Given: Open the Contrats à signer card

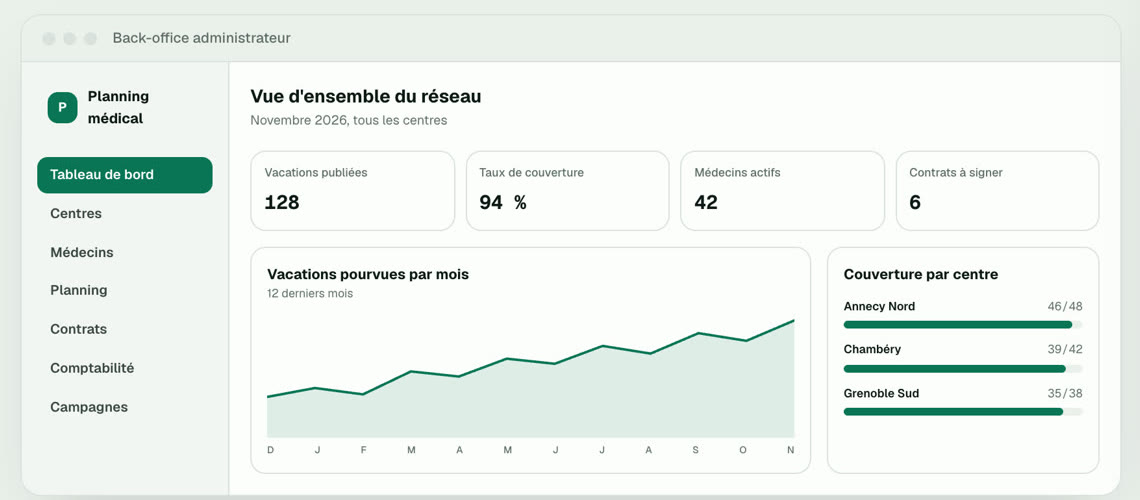Looking at the screenshot, I should (998, 191).
